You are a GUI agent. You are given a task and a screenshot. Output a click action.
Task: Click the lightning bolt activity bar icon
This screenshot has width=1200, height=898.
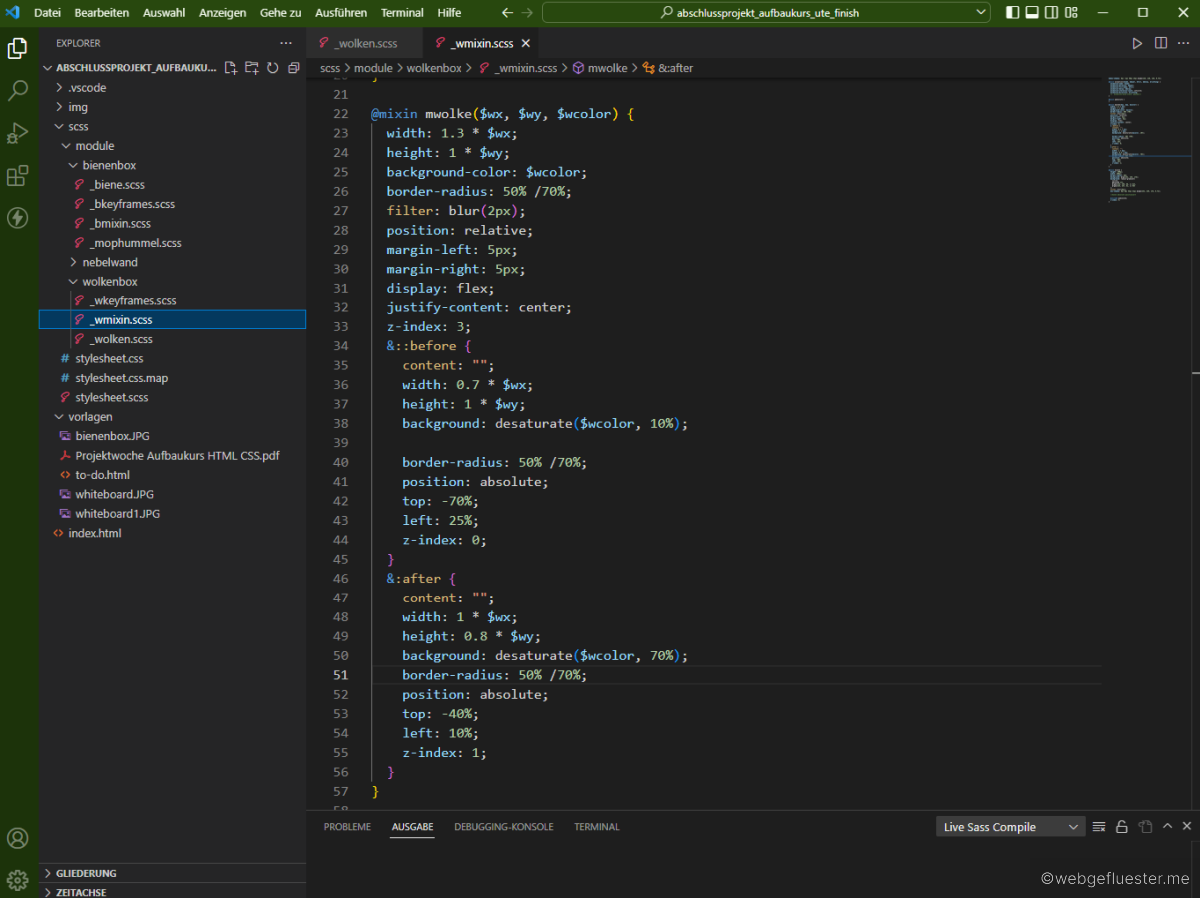point(18,218)
